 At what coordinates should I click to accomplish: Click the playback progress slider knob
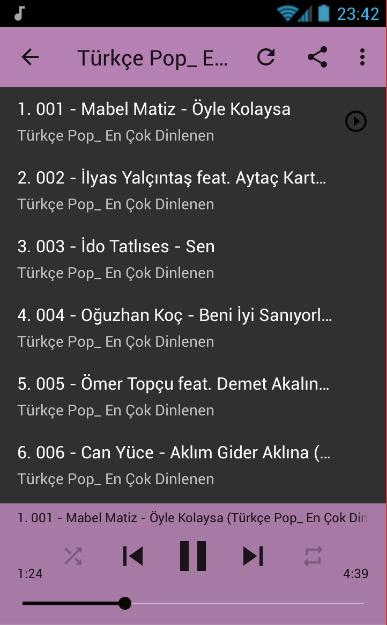click(125, 603)
